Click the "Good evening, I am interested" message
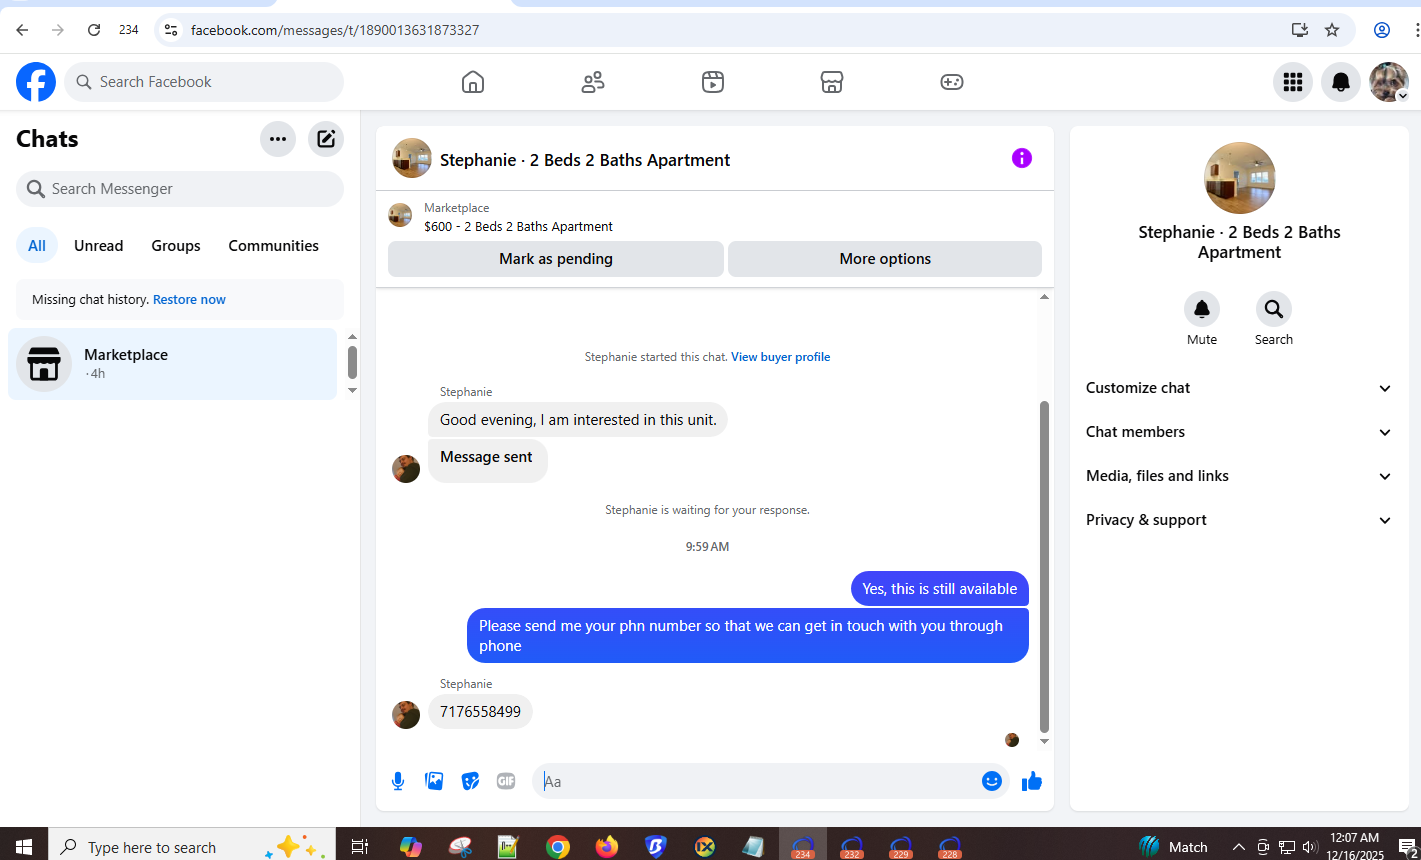 (578, 420)
